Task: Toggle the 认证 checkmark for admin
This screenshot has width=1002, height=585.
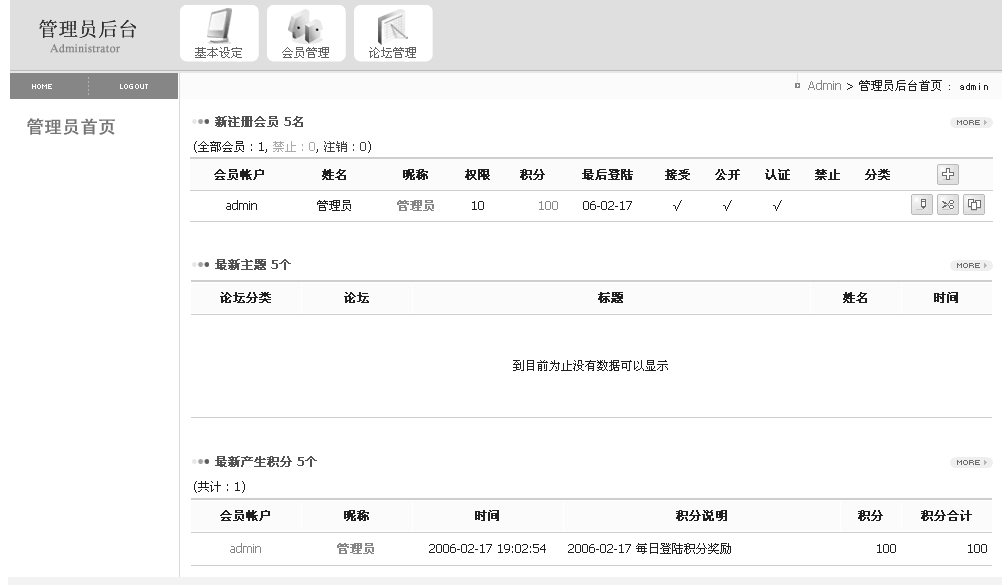Action: tap(777, 206)
